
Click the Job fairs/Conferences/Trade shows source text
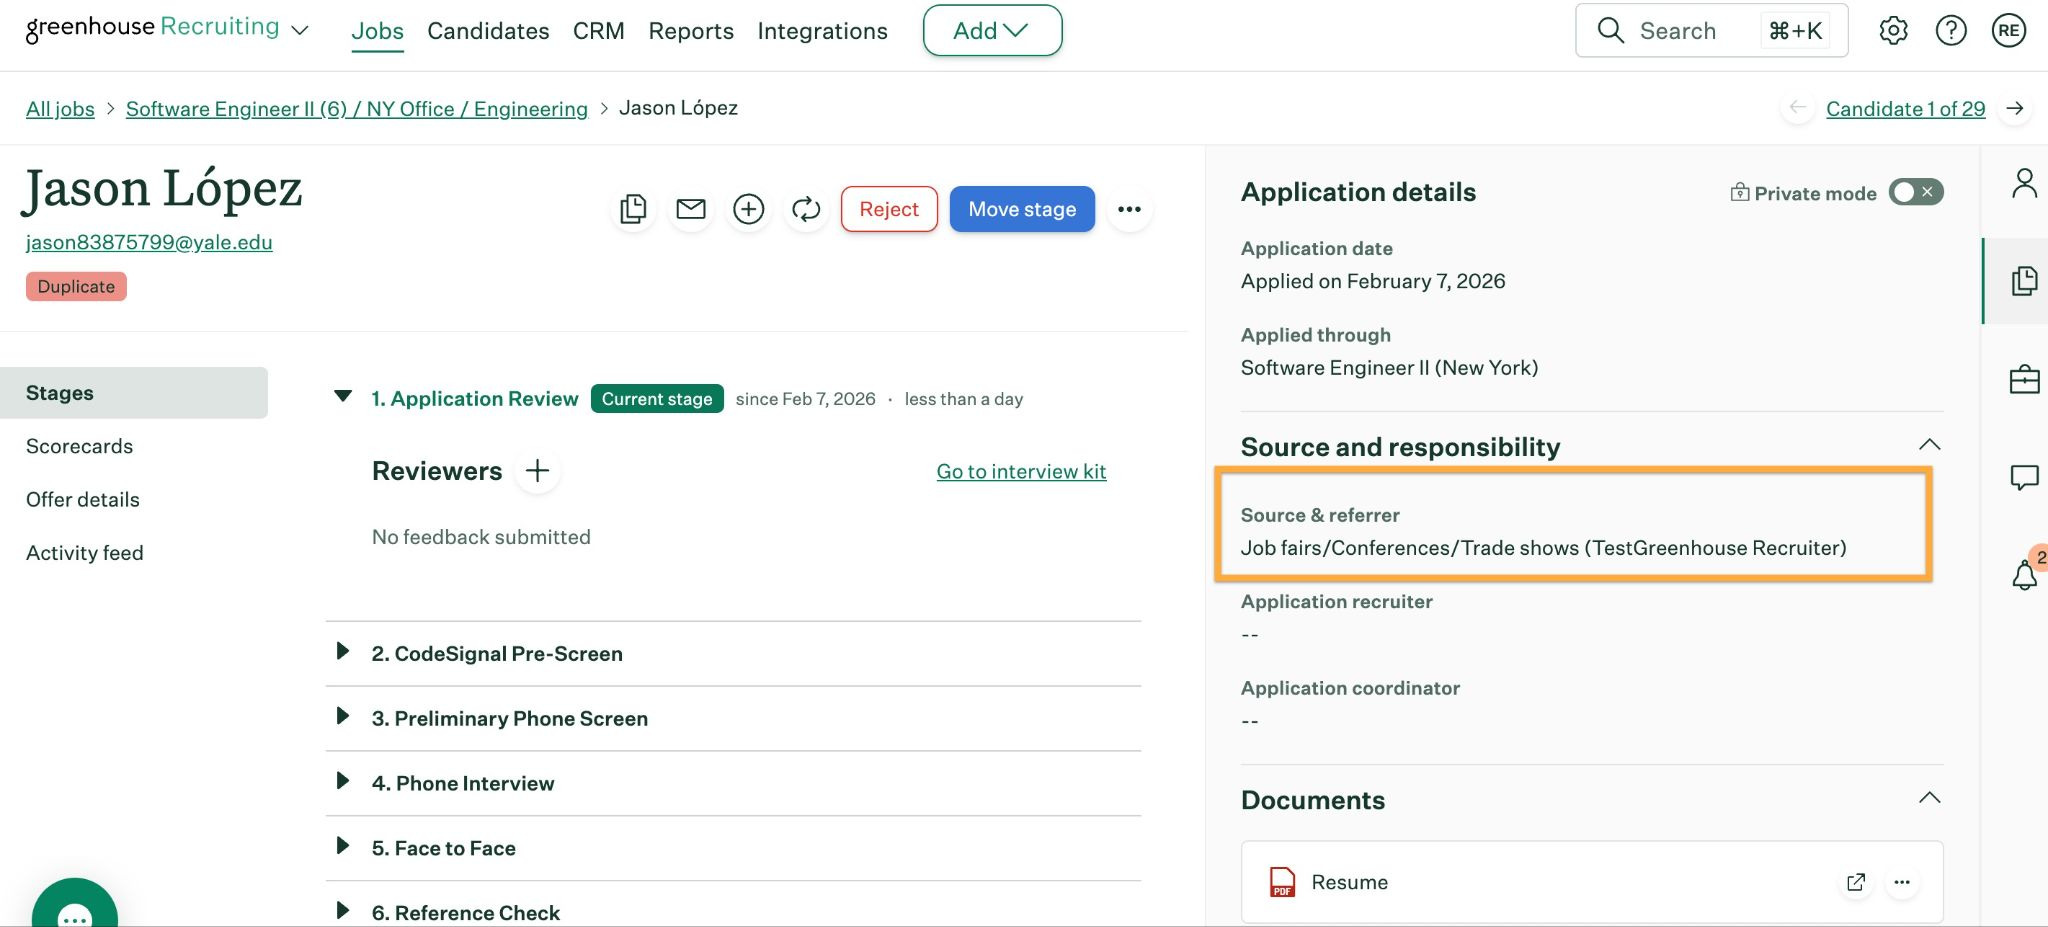(x=1543, y=548)
